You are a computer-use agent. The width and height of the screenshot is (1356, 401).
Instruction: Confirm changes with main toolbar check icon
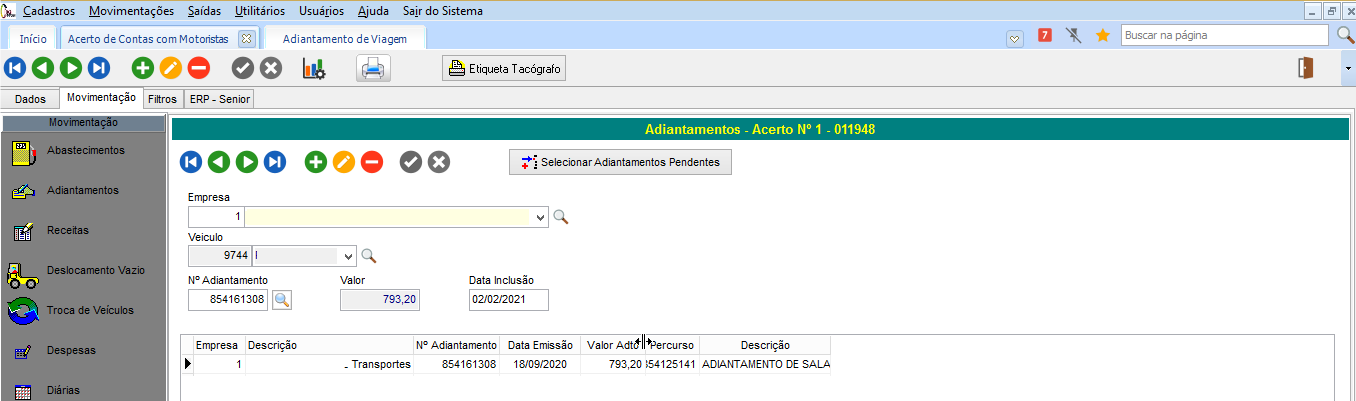(243, 68)
